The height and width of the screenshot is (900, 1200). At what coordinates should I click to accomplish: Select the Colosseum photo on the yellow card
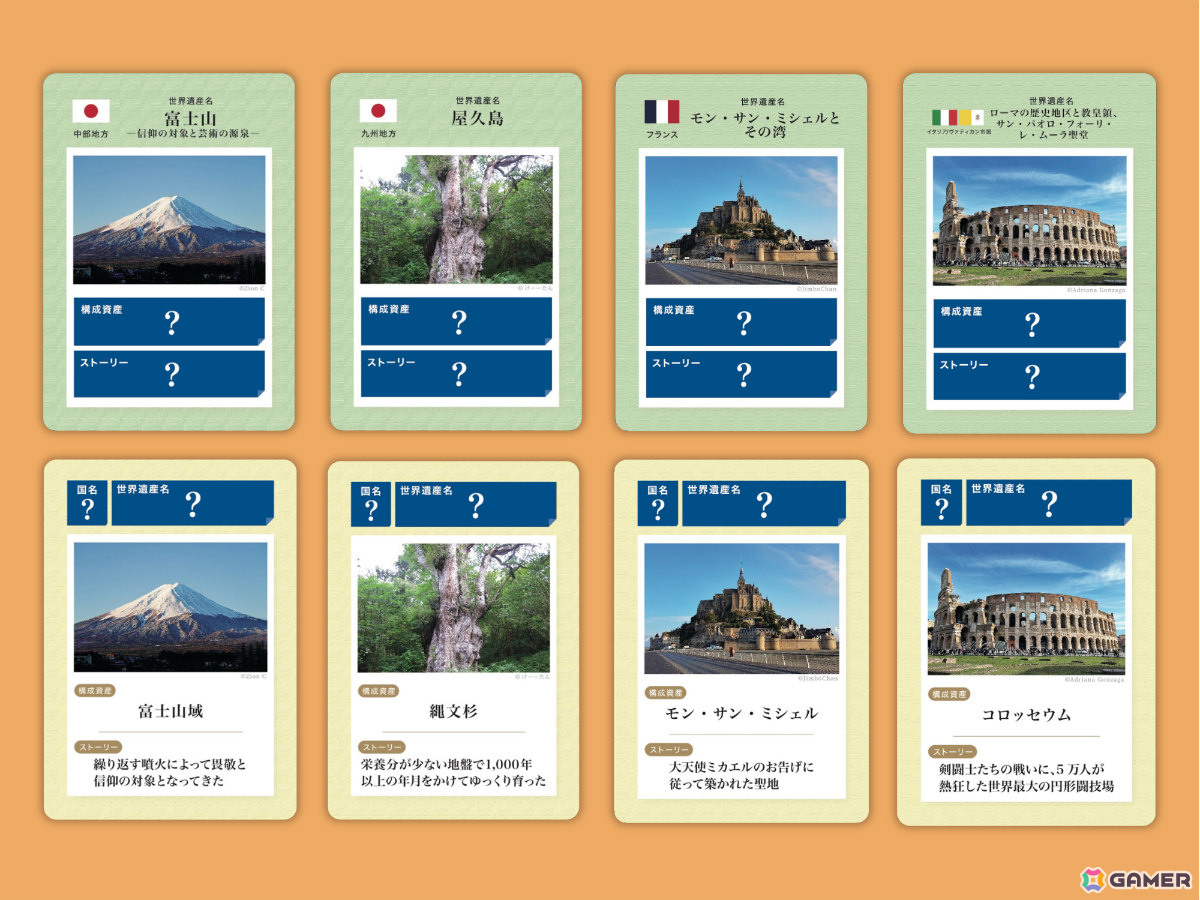click(x=1026, y=608)
